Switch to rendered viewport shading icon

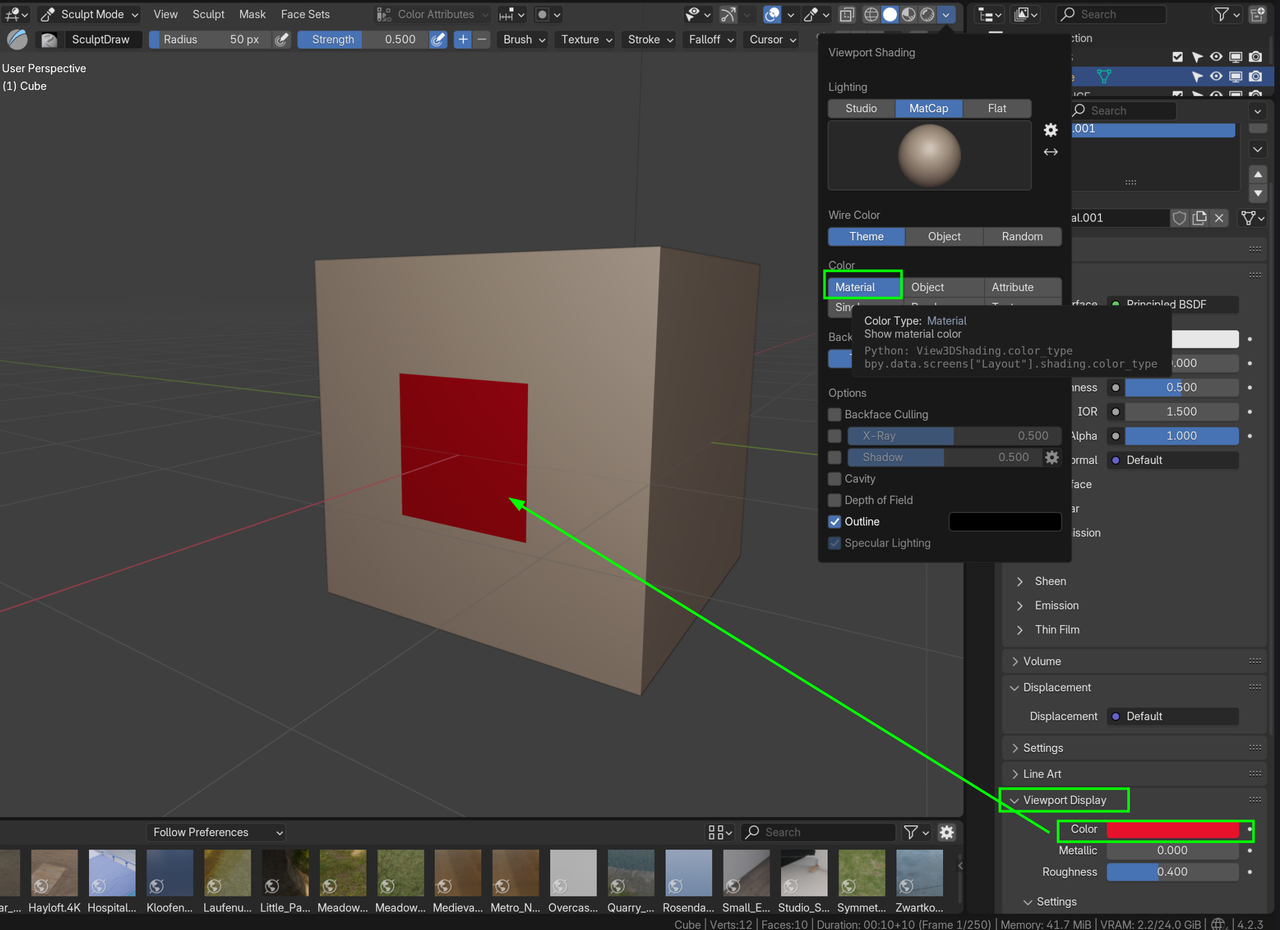coord(927,15)
